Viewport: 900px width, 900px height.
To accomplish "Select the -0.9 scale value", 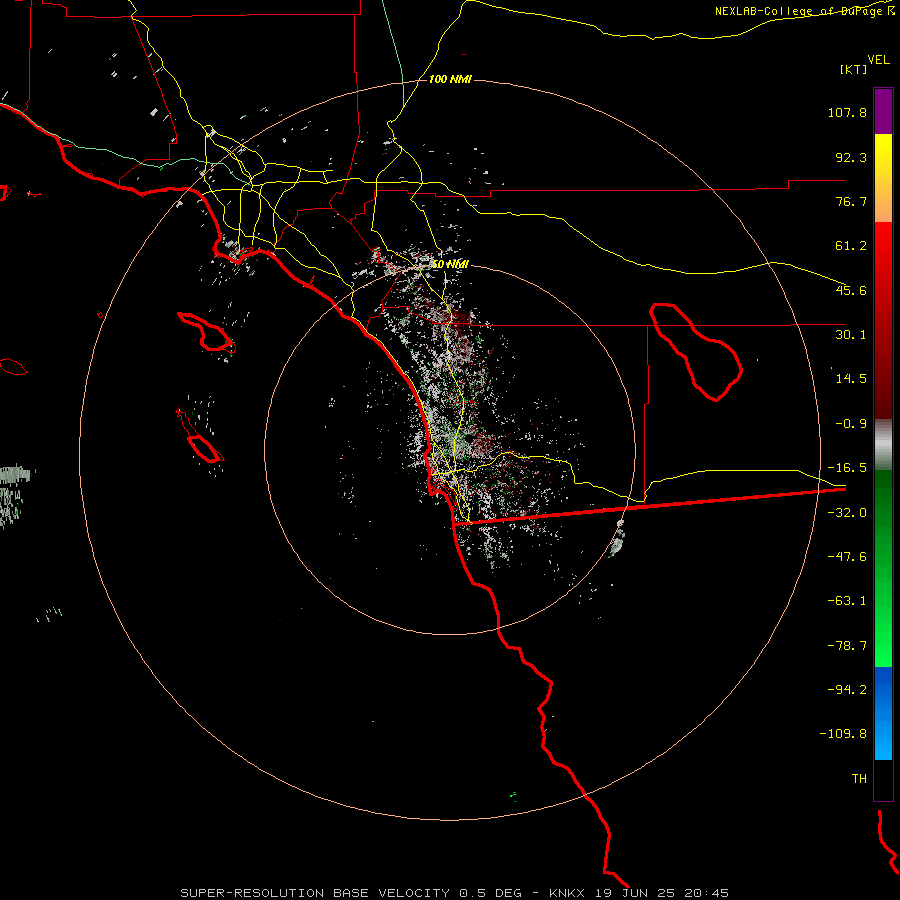I will click(851, 424).
